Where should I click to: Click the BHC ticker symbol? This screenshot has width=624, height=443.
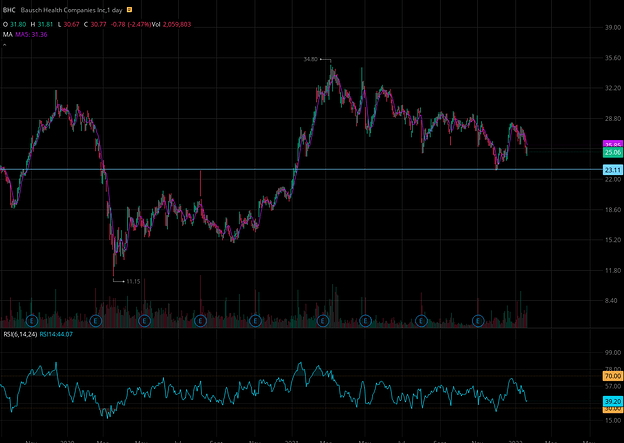pos(9,10)
